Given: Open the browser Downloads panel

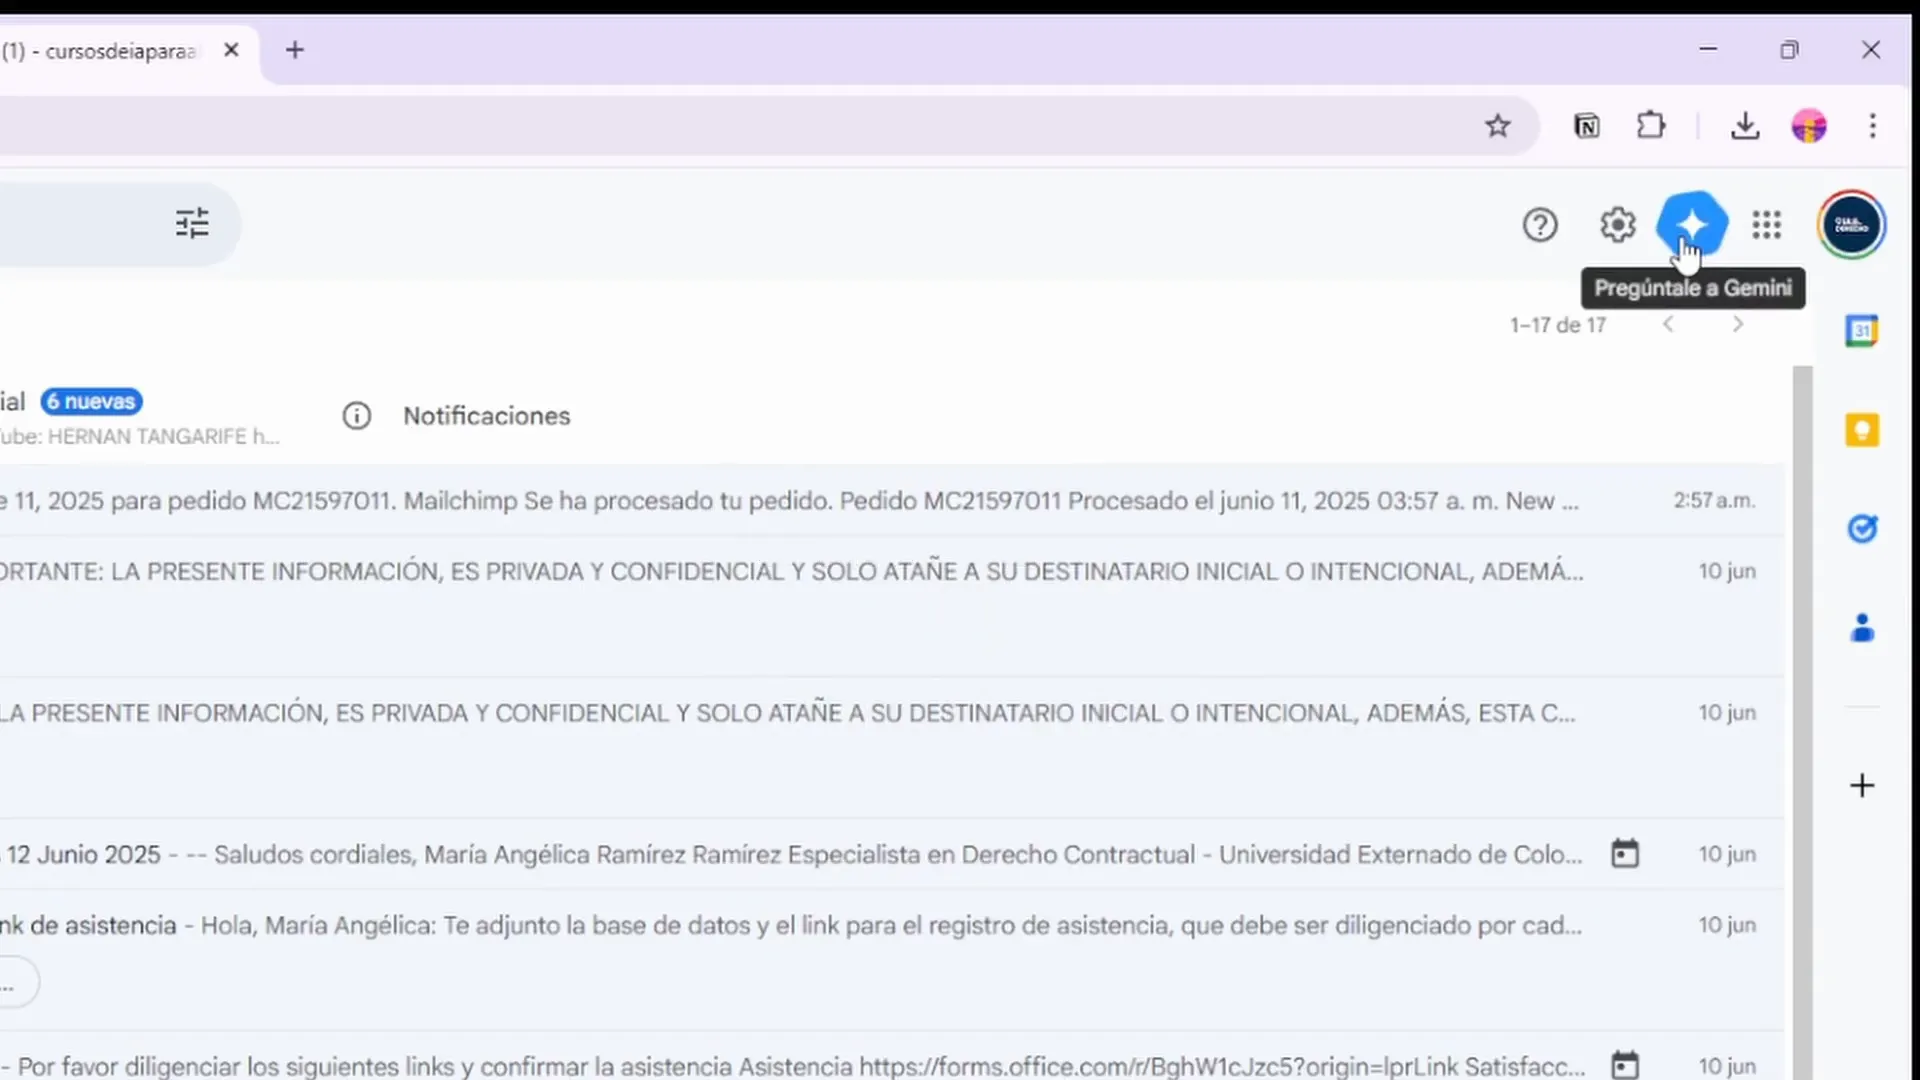Looking at the screenshot, I should [x=1744, y=126].
